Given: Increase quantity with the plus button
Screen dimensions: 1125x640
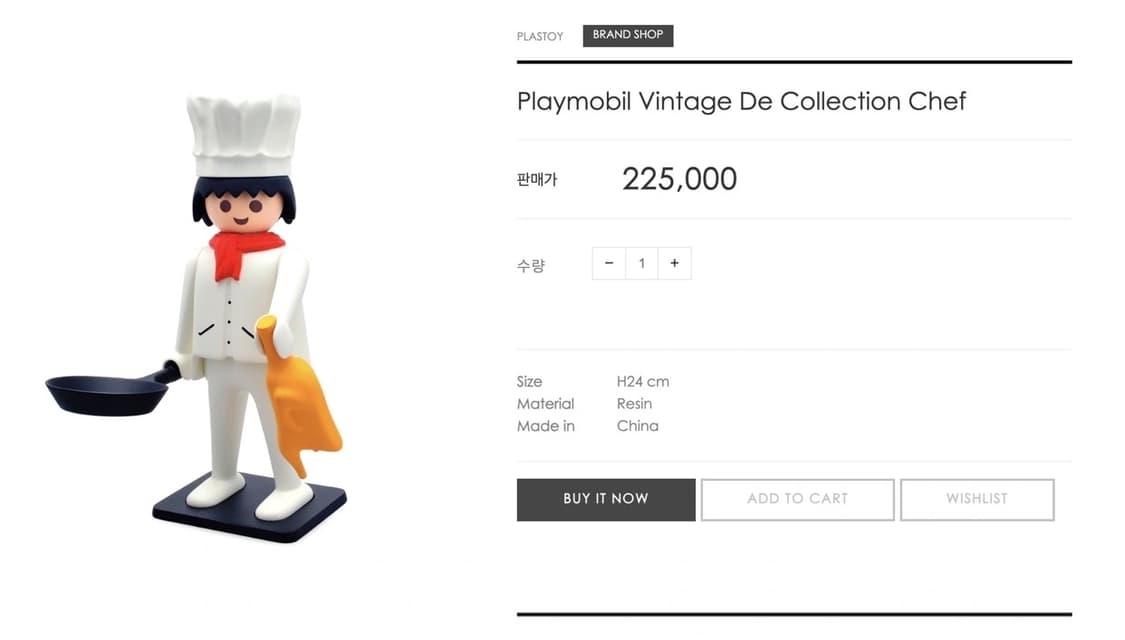Looking at the screenshot, I should coord(675,264).
